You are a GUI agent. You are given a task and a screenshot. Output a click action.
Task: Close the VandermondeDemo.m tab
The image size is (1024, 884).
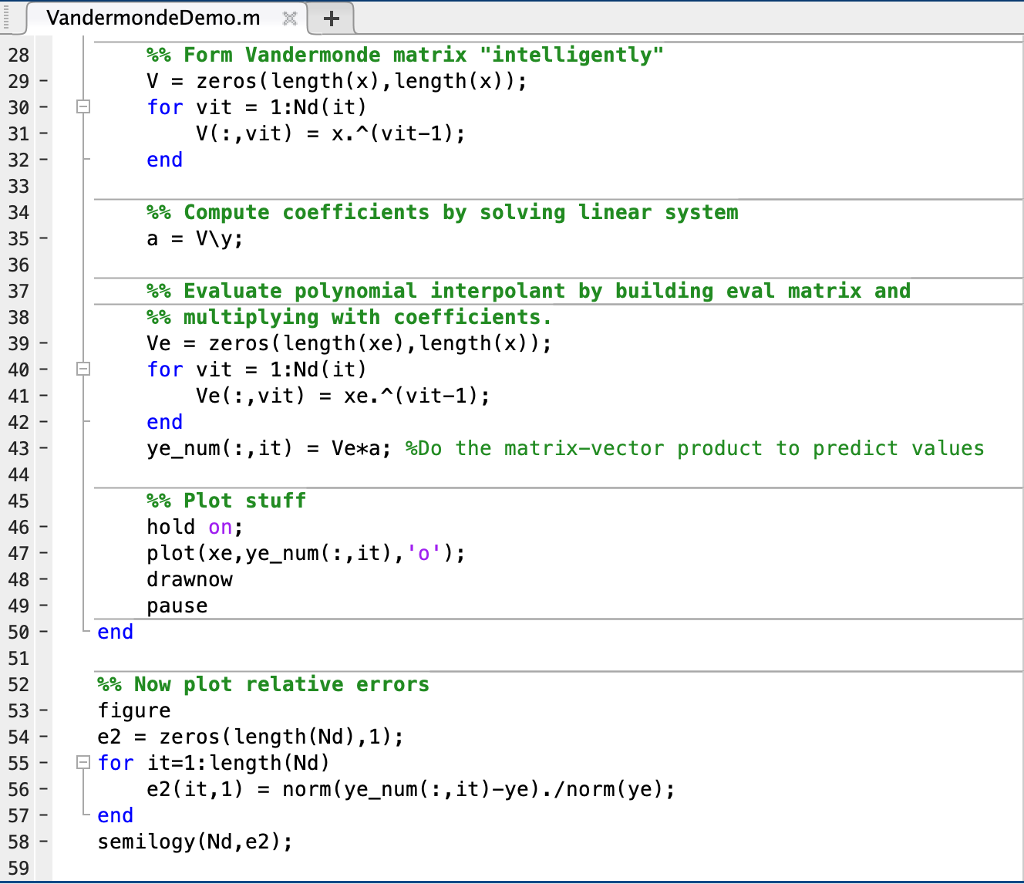point(289,16)
